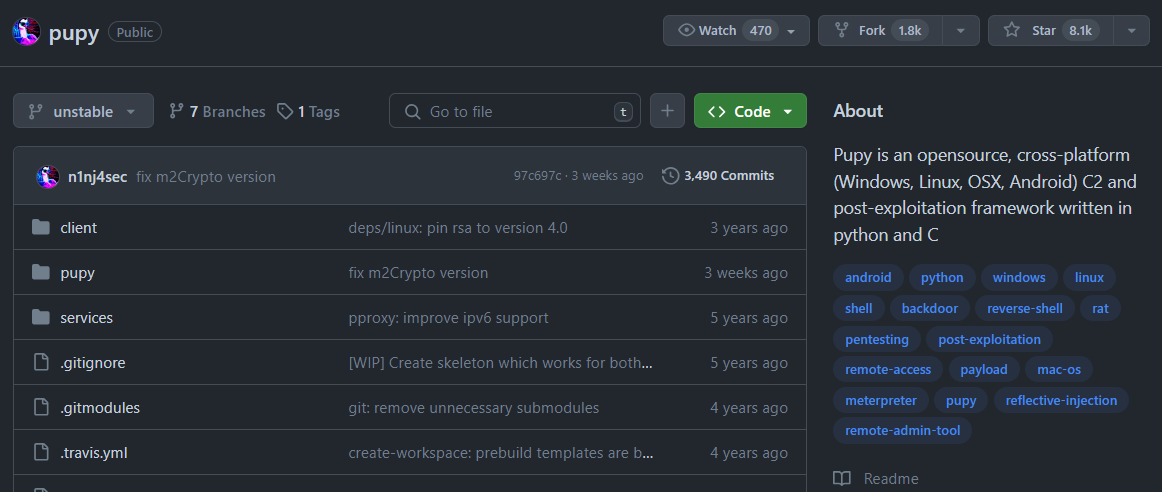
Task: Click the .gitignore file icon
Action: click(x=41, y=363)
